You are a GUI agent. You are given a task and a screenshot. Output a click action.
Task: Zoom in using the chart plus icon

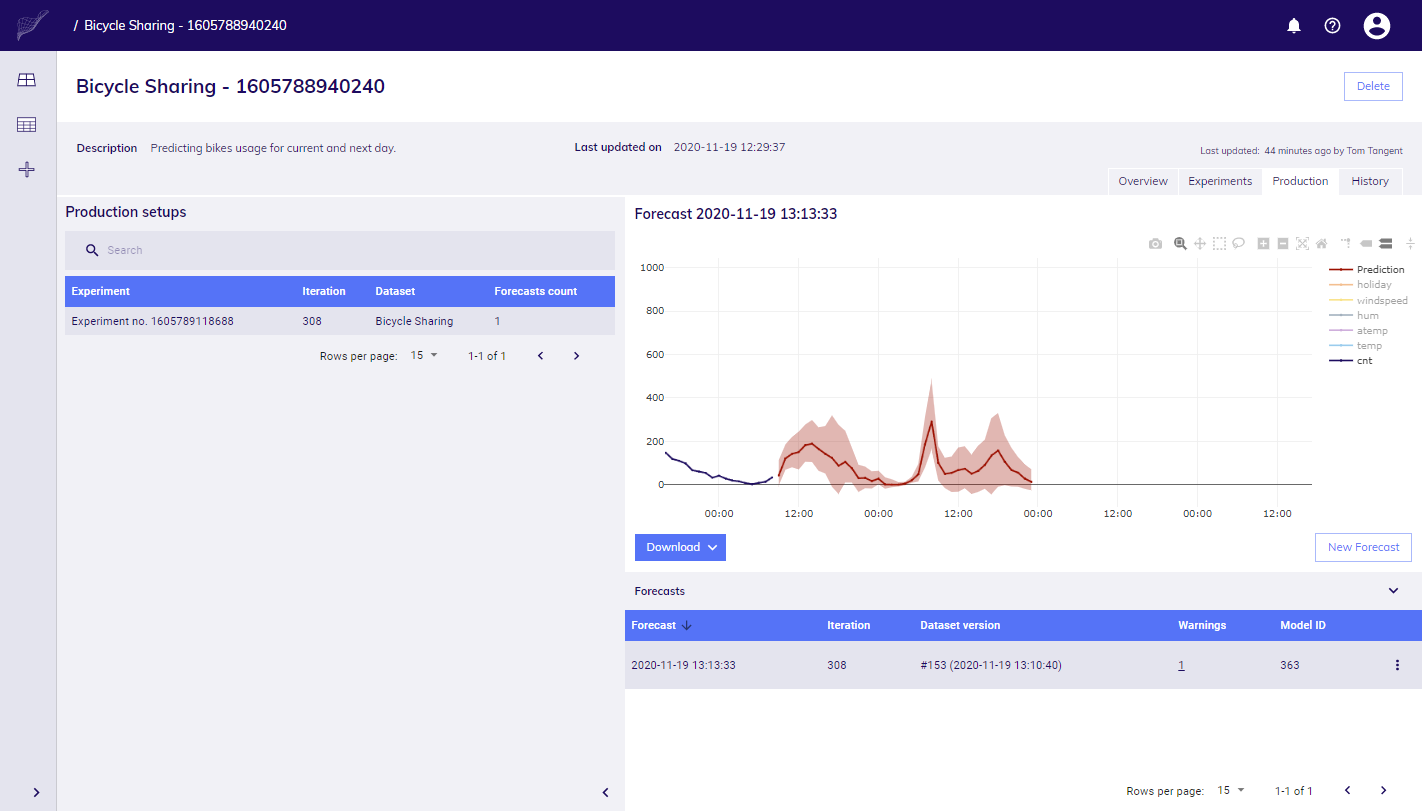[x=1264, y=243]
